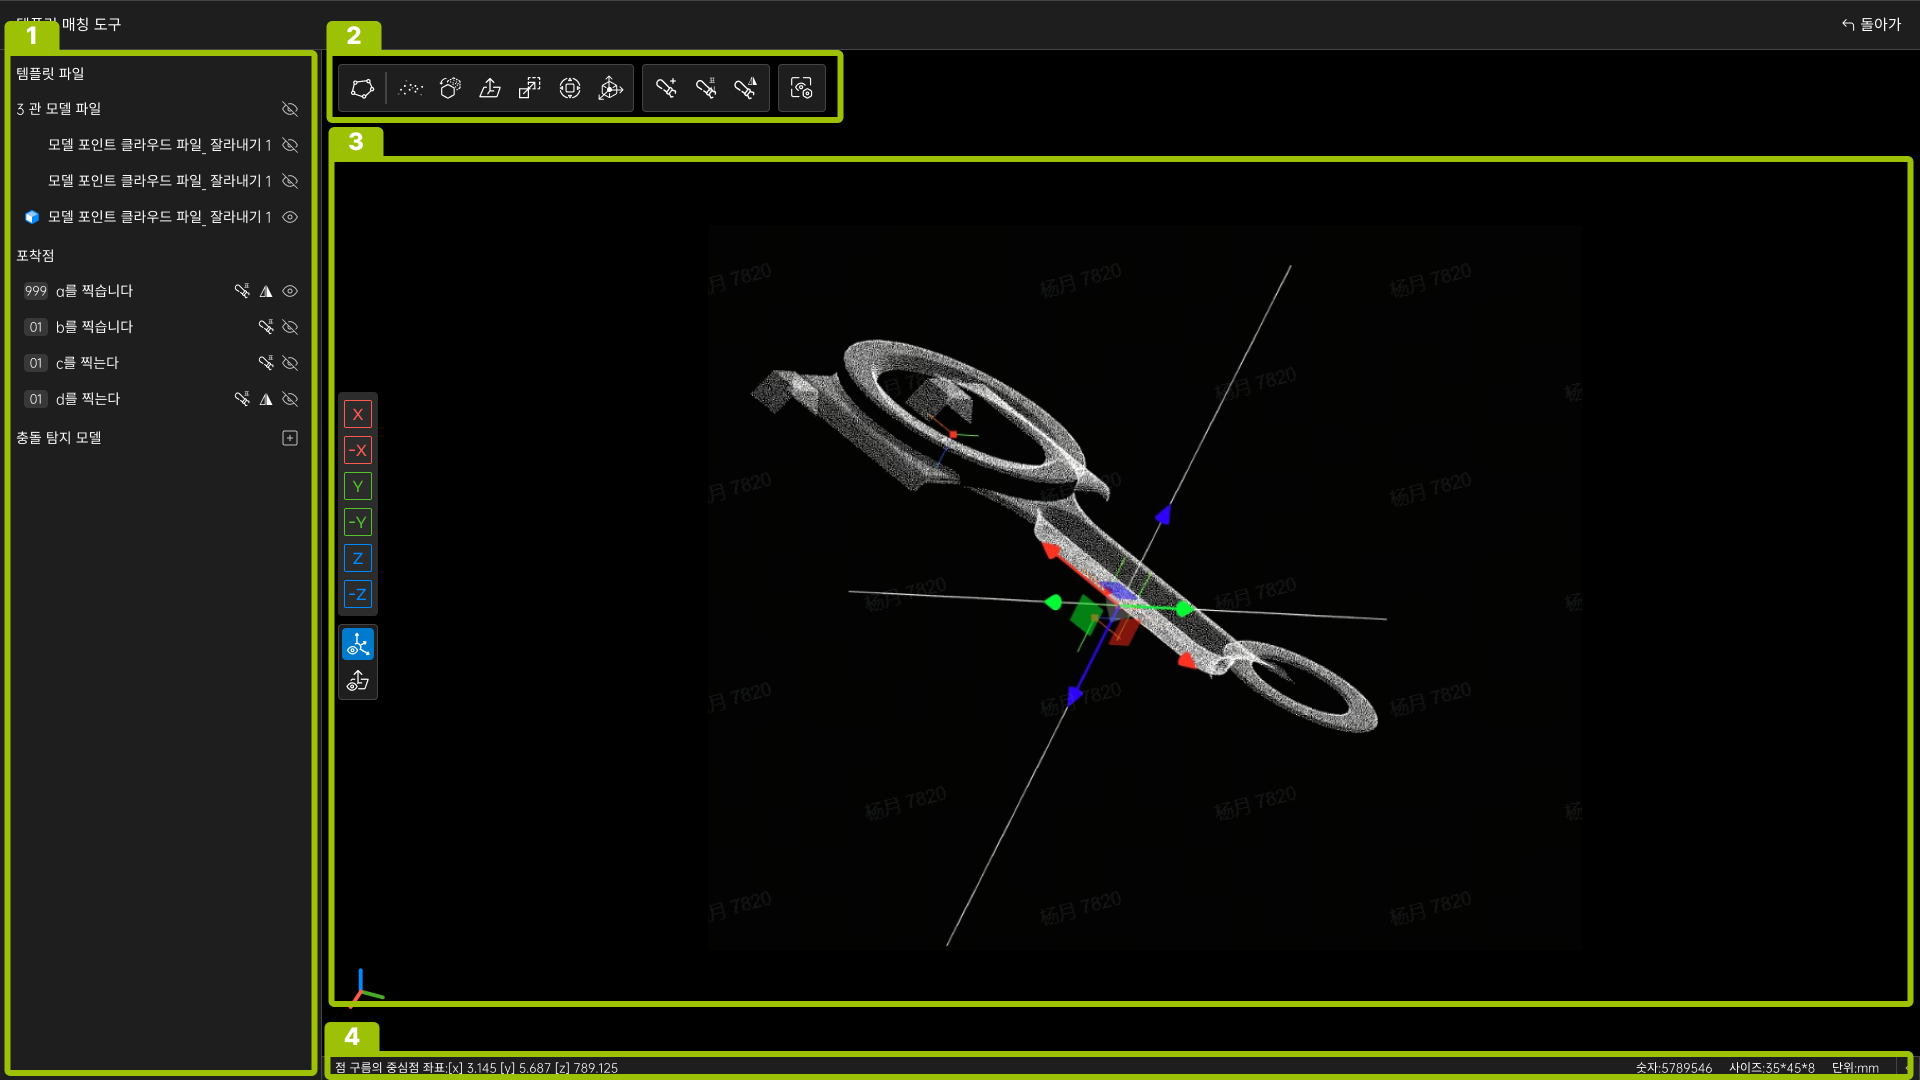The height and width of the screenshot is (1080, 1920).
Task: Click the center-fit circular arrows icon
Action: click(570, 88)
